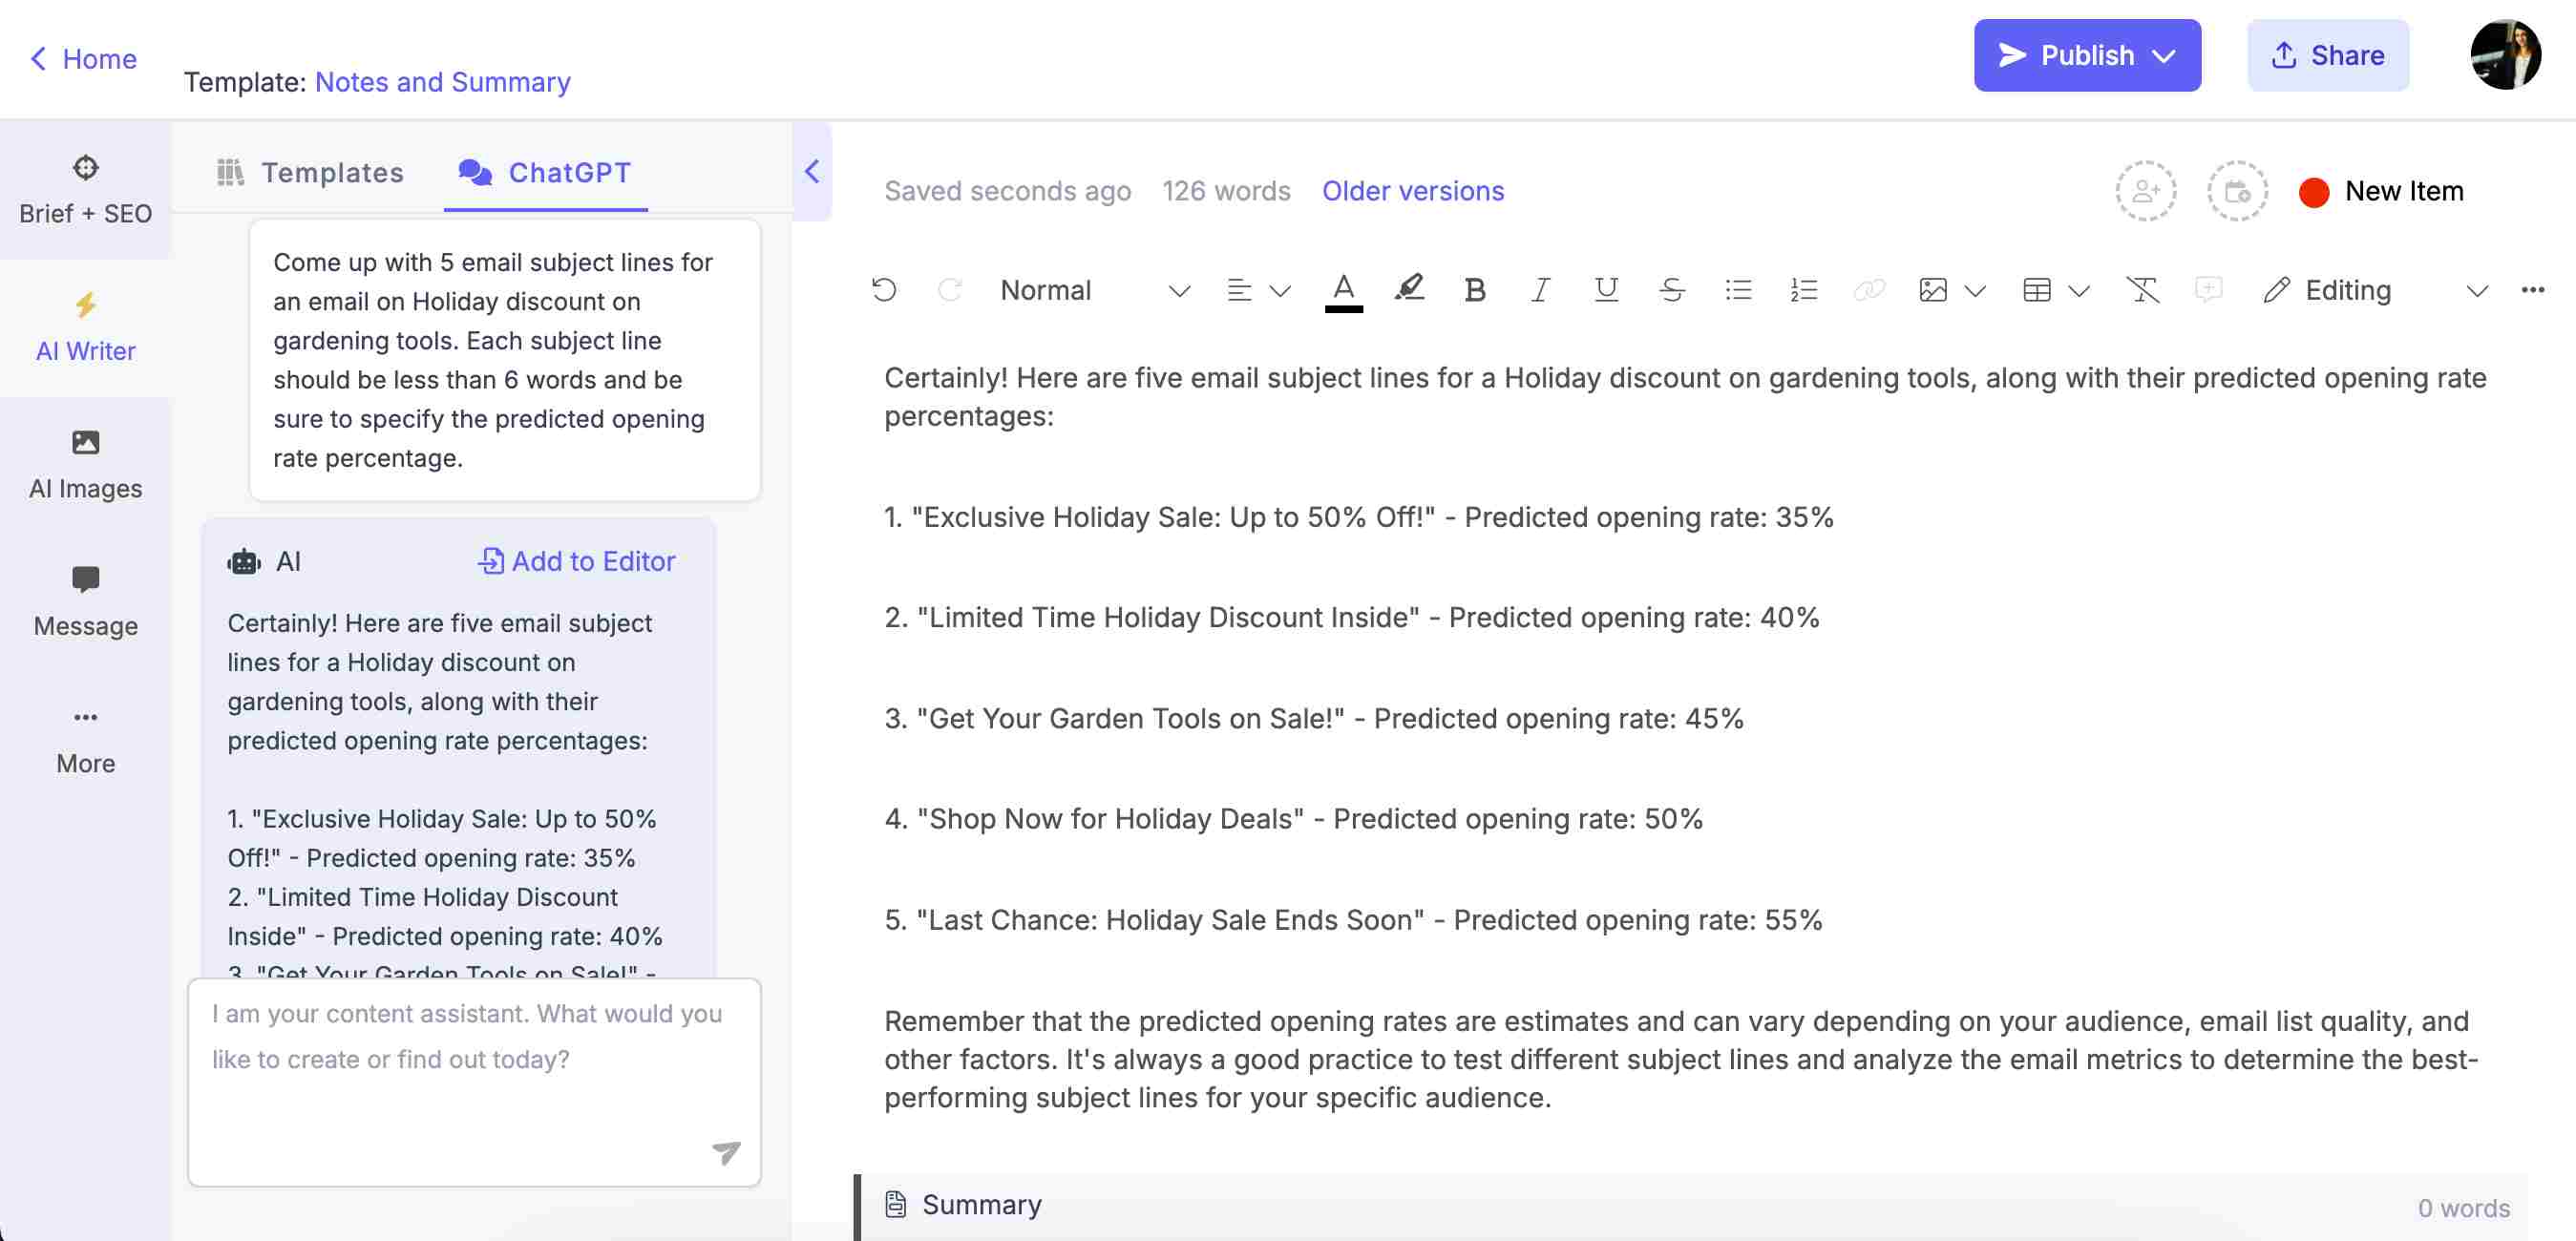Click the insert link icon
The image size is (2576, 1241).
[1868, 290]
